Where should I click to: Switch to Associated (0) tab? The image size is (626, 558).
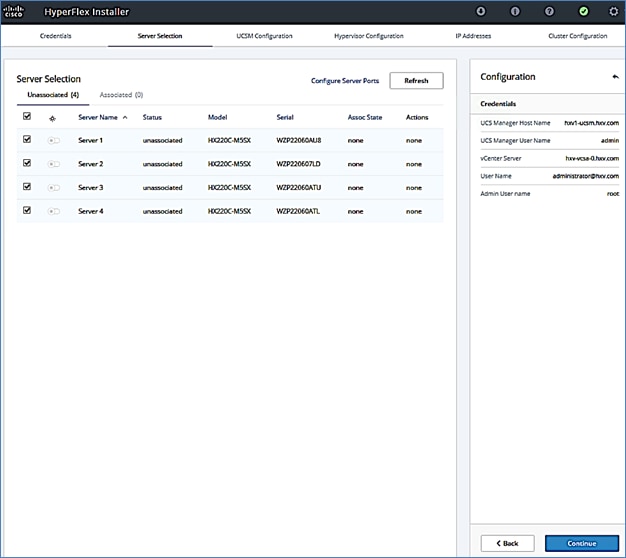121,95
